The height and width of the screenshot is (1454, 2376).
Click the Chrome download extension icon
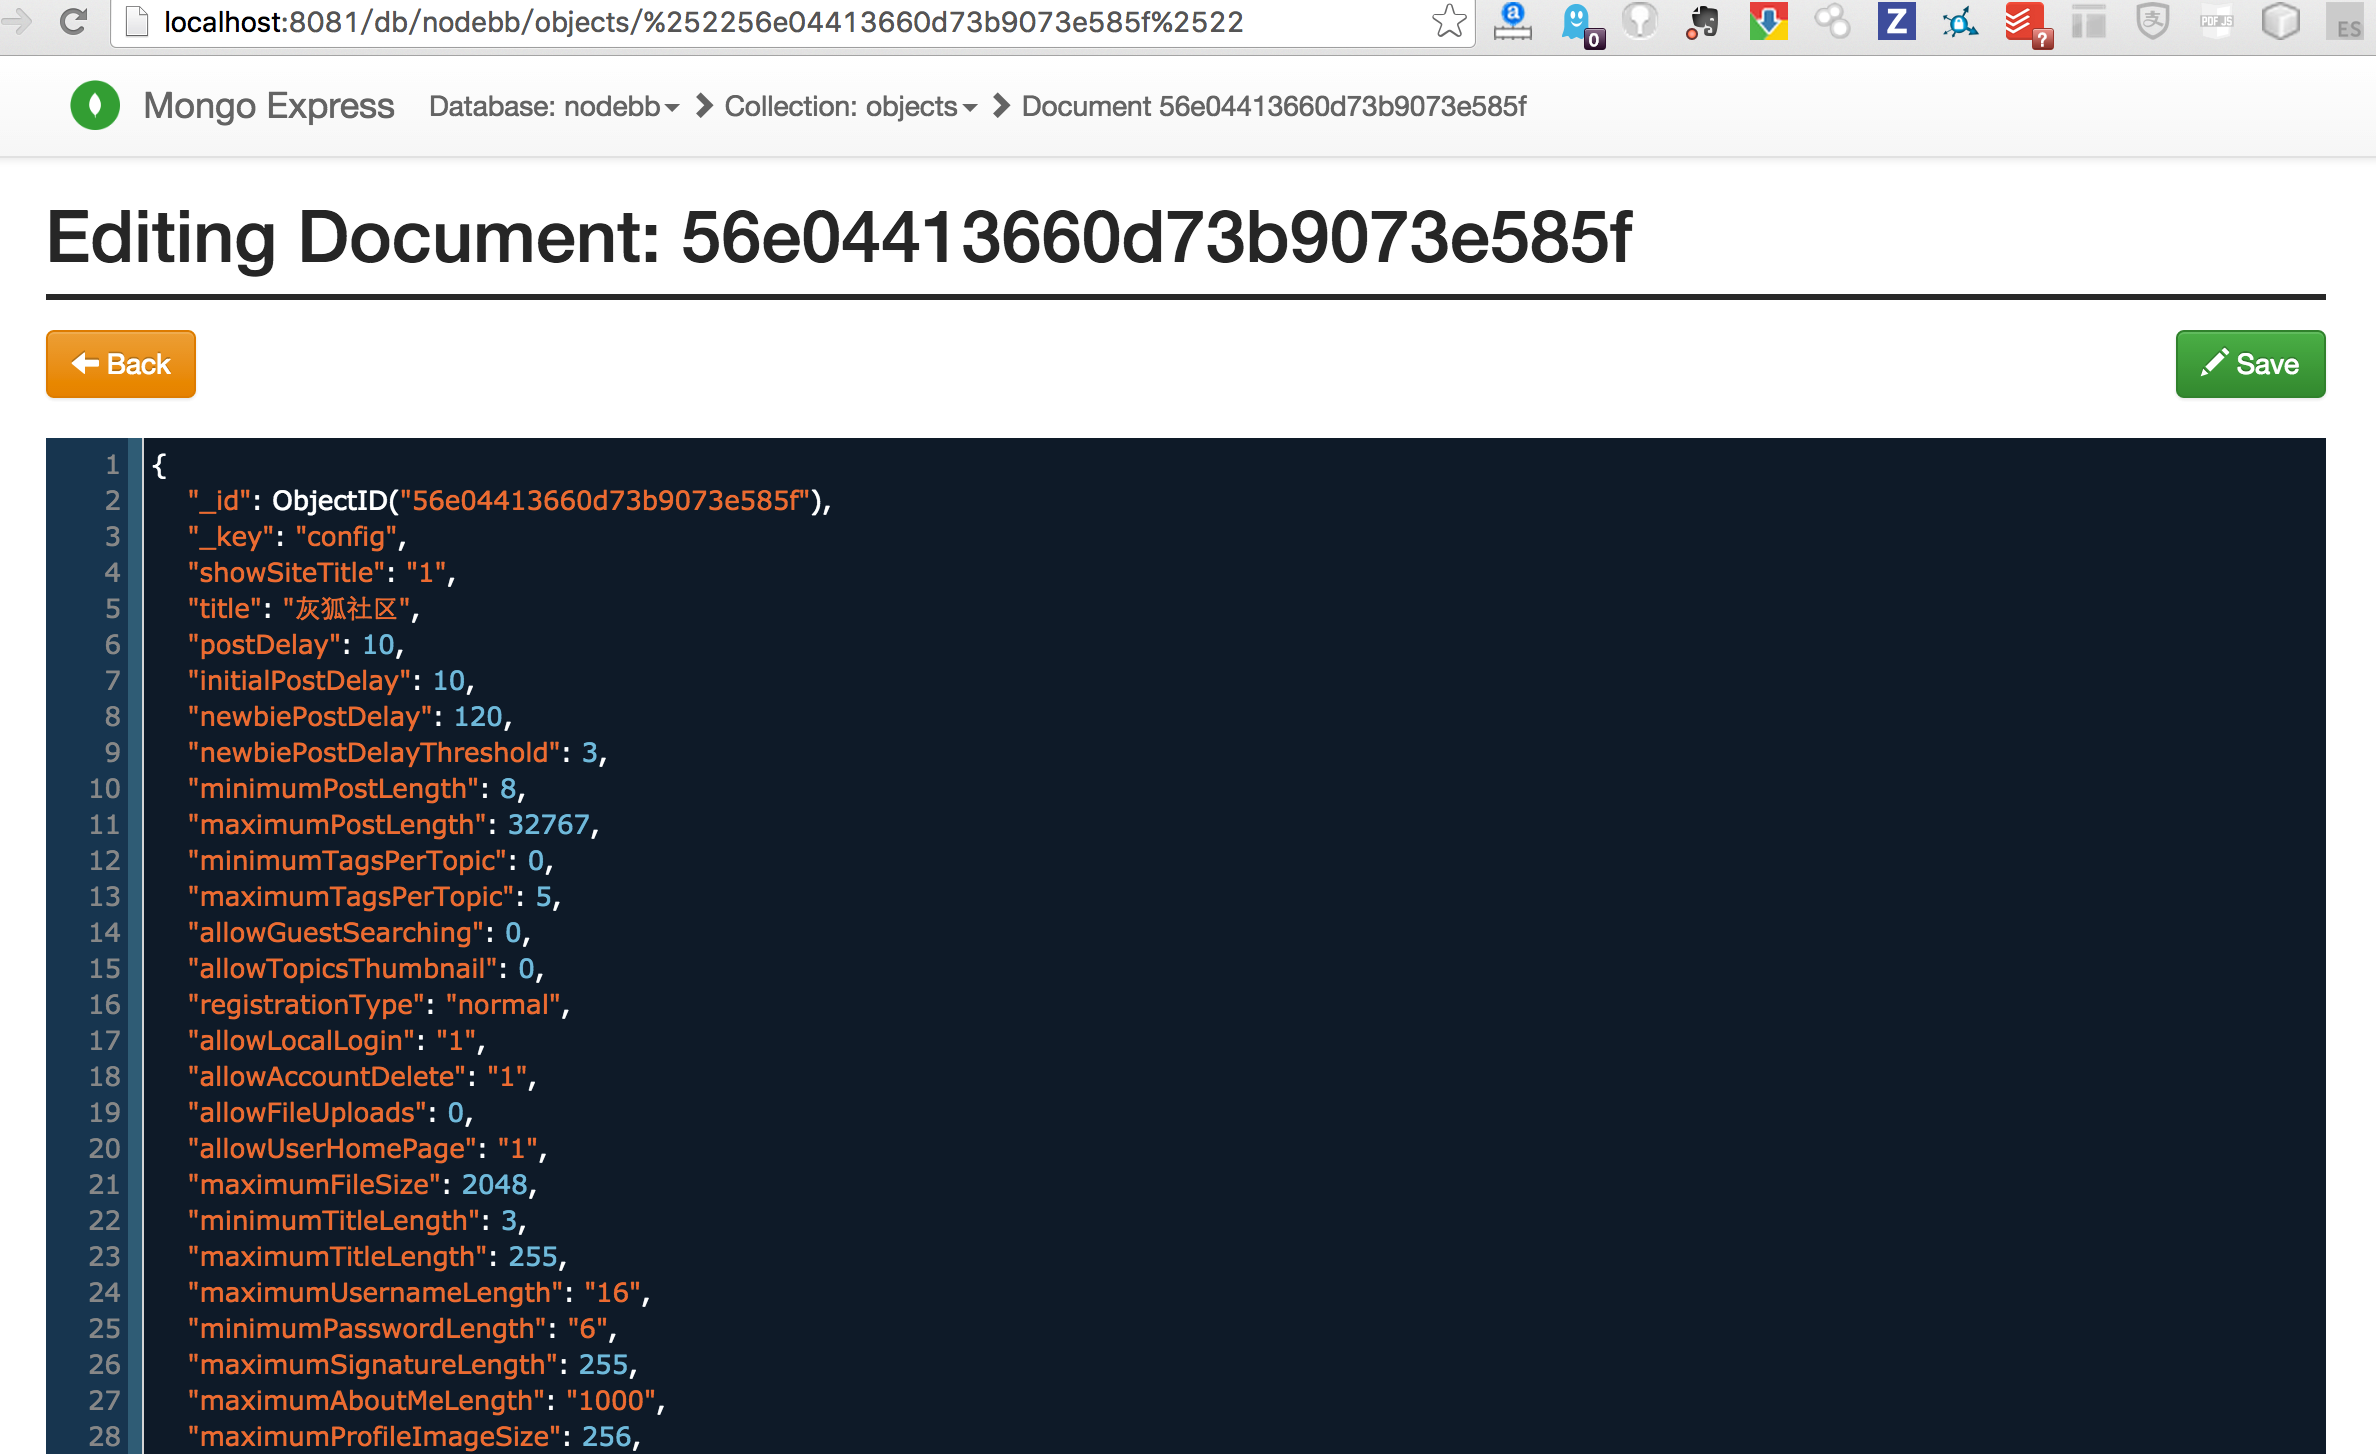click(x=1768, y=22)
